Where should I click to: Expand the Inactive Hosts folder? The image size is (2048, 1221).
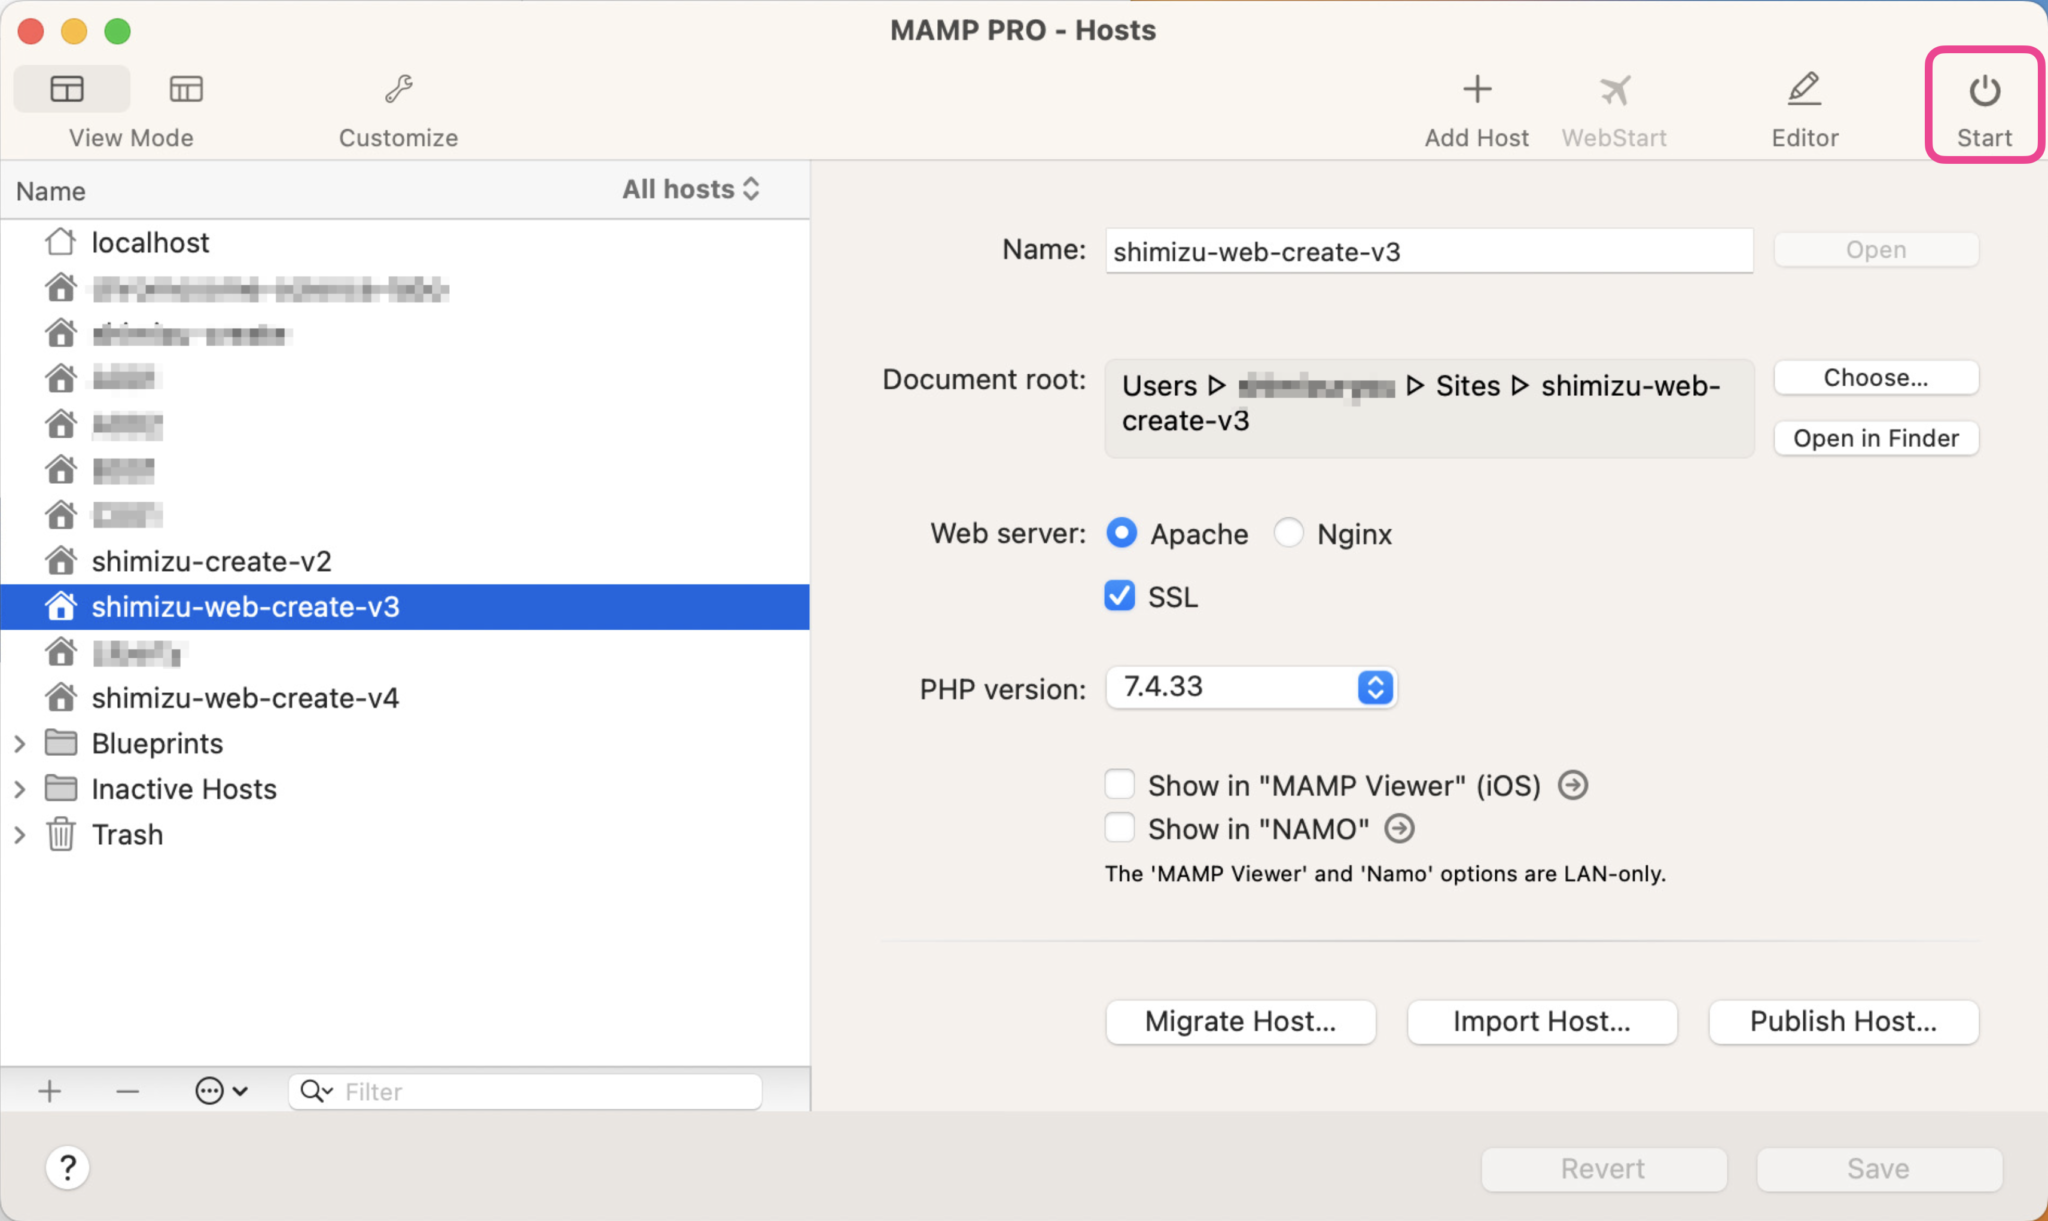[x=20, y=789]
